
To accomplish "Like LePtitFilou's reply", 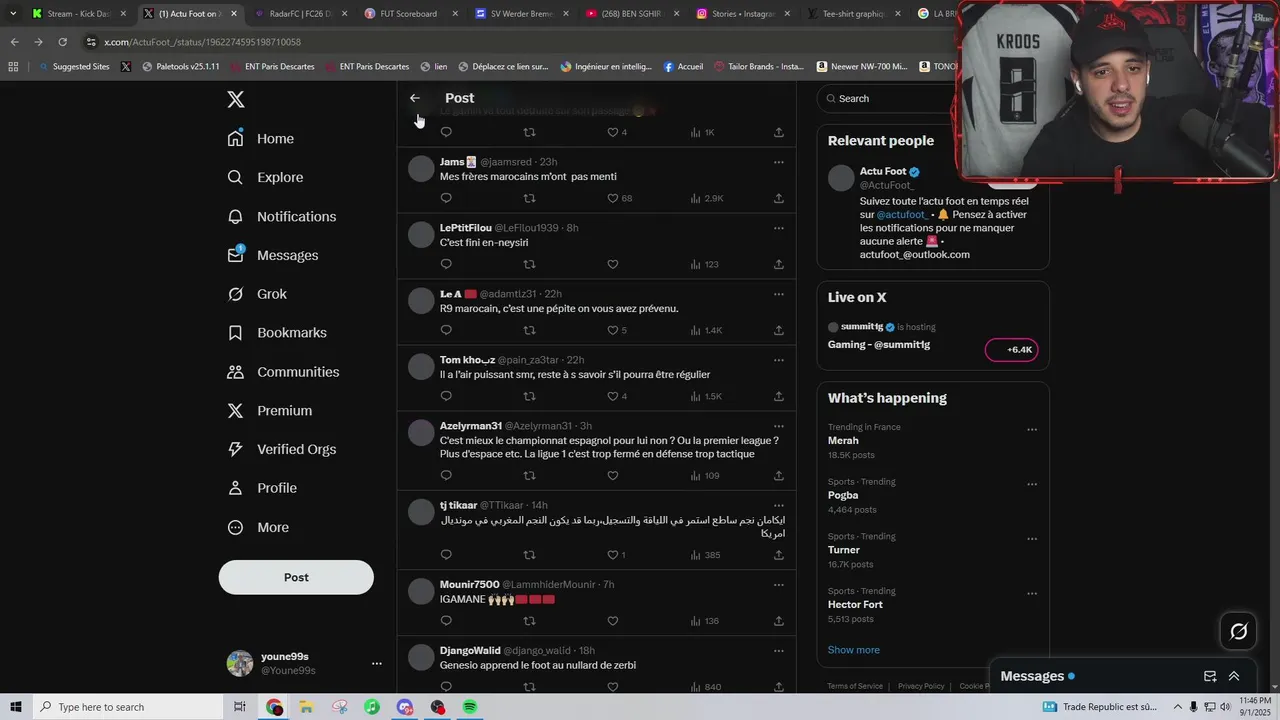I will point(613,264).
